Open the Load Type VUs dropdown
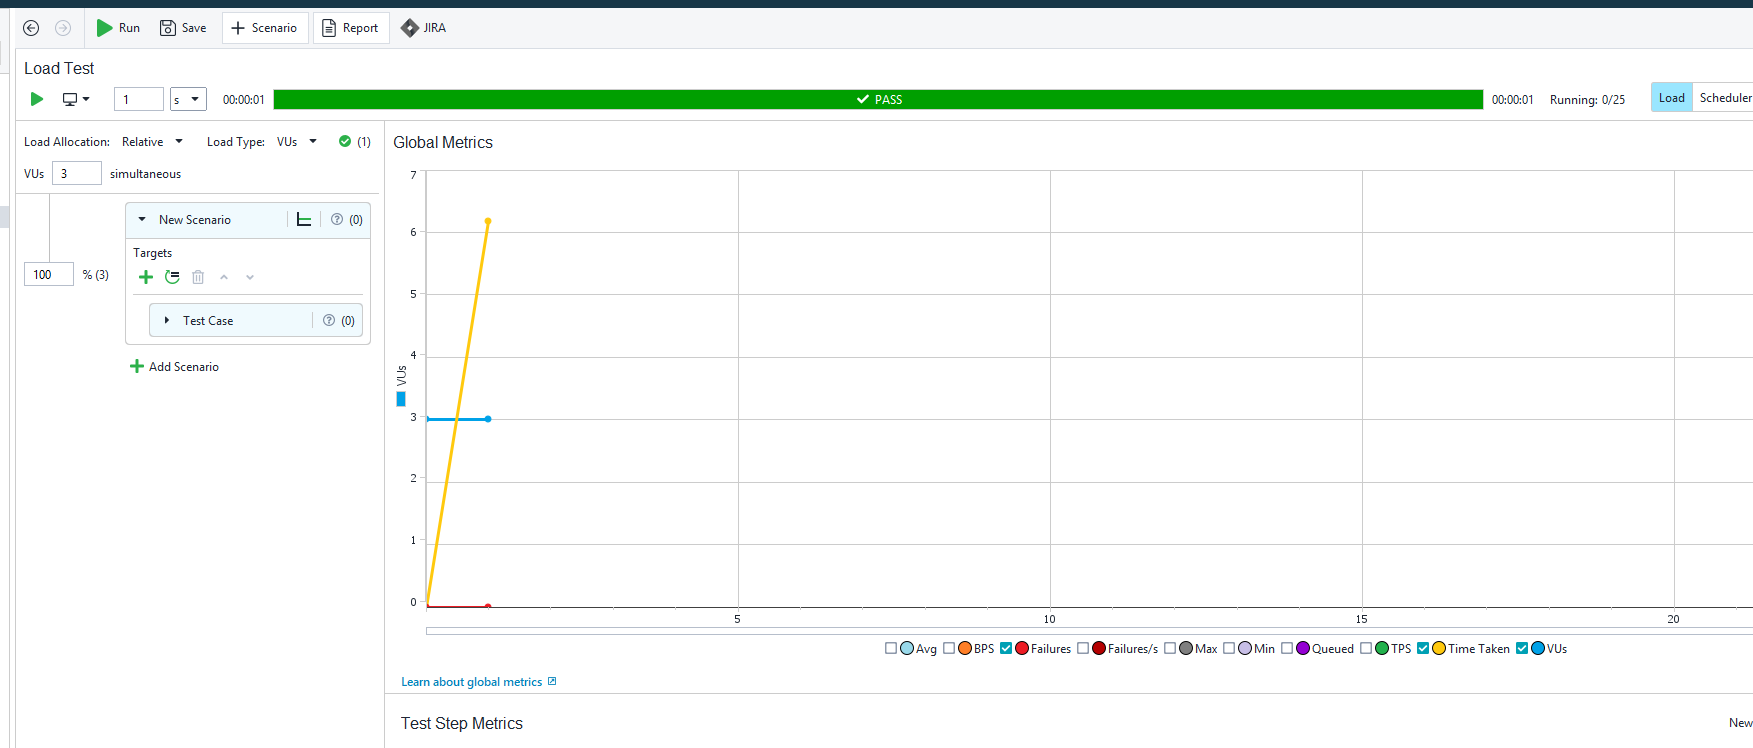The height and width of the screenshot is (748, 1753). click(x=296, y=142)
